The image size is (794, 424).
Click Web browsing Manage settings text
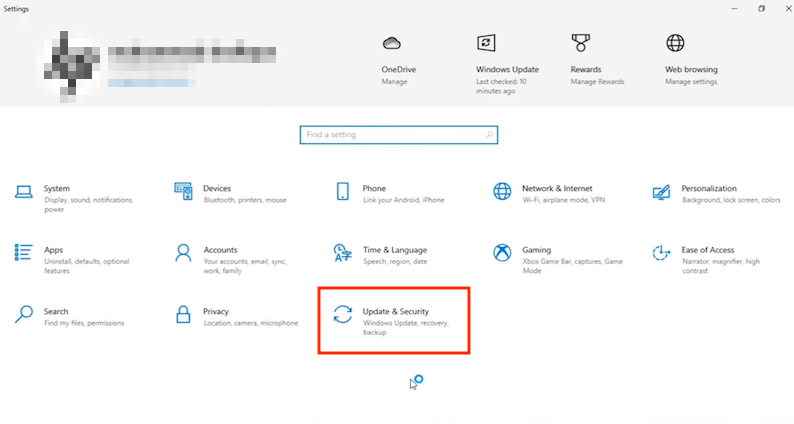coord(691,82)
